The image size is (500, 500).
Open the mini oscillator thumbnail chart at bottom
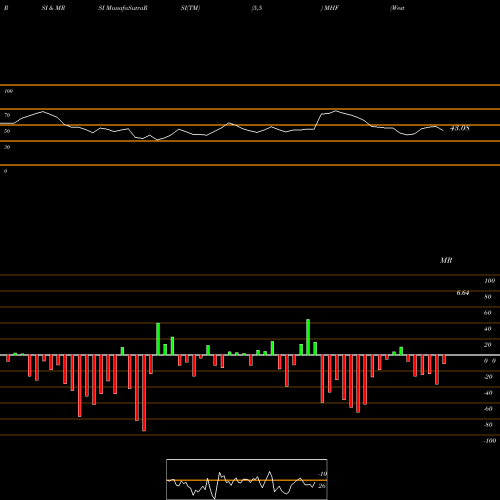(x=247, y=479)
